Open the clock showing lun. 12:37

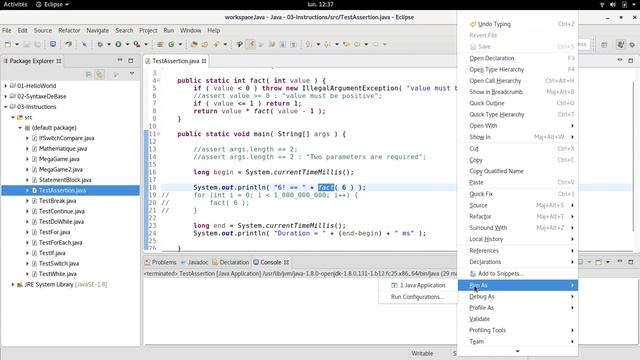320,4
